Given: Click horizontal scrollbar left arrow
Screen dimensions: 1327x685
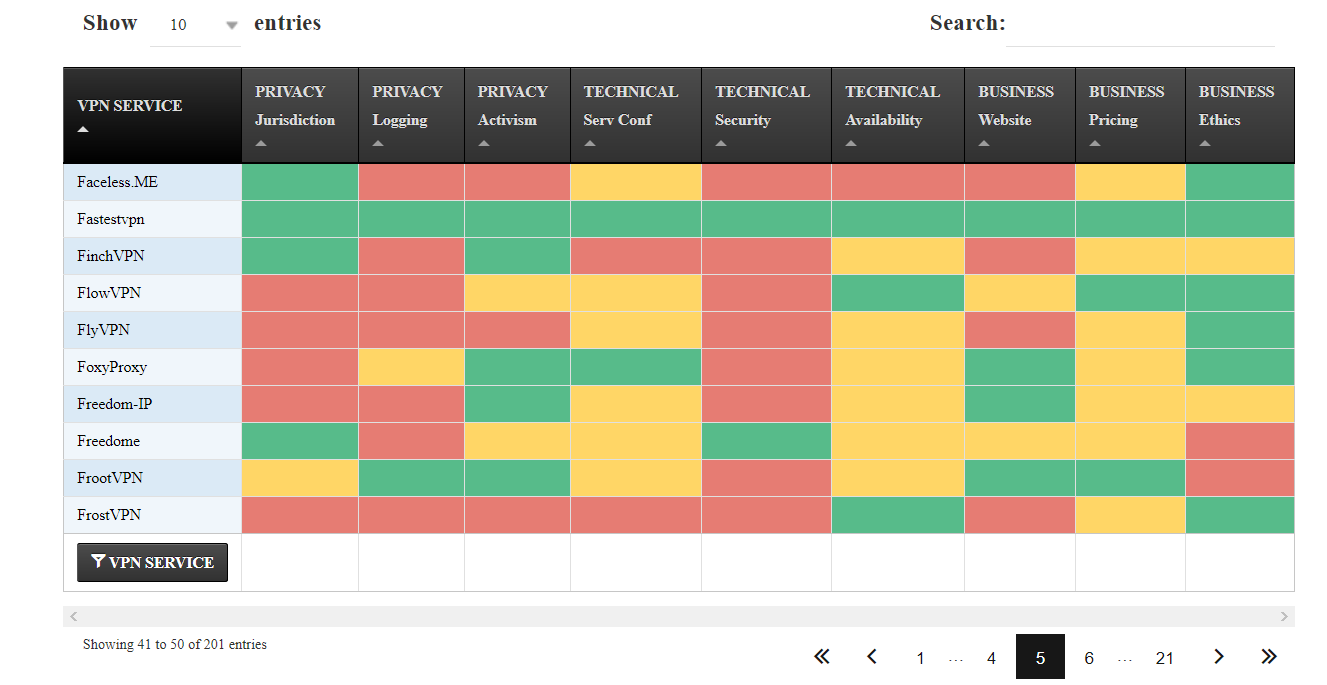Looking at the screenshot, I should (73, 616).
